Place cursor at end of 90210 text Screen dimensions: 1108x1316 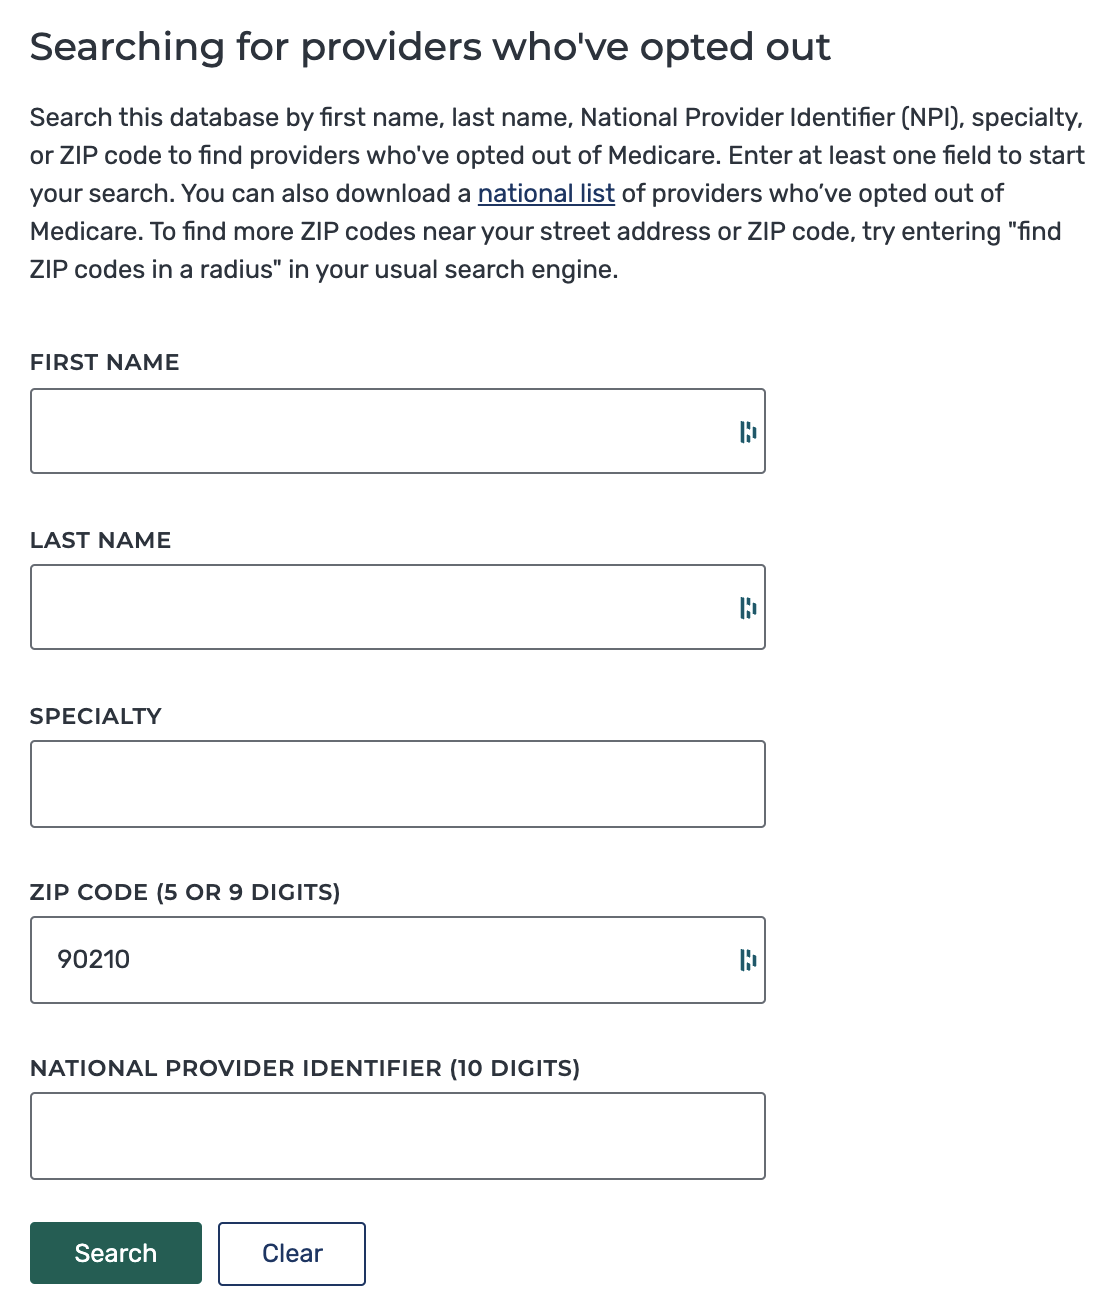click(133, 959)
